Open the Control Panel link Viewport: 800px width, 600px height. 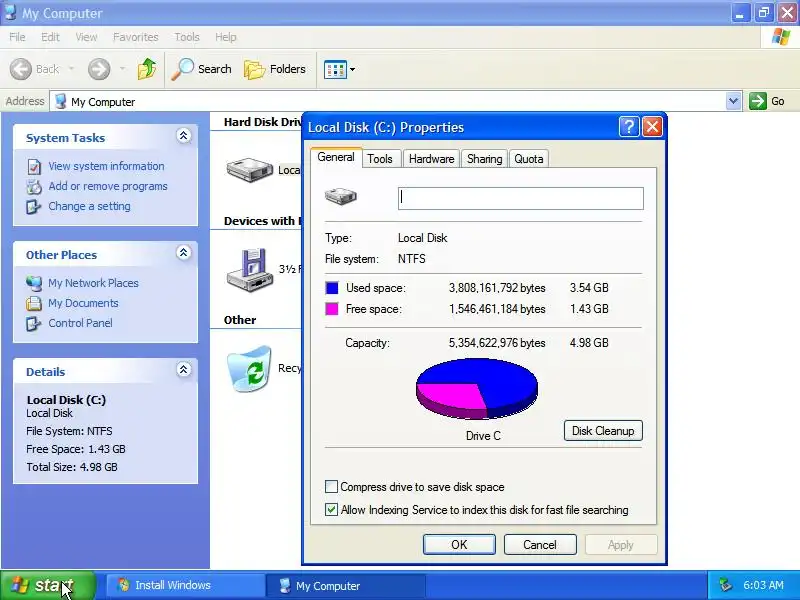(80, 323)
